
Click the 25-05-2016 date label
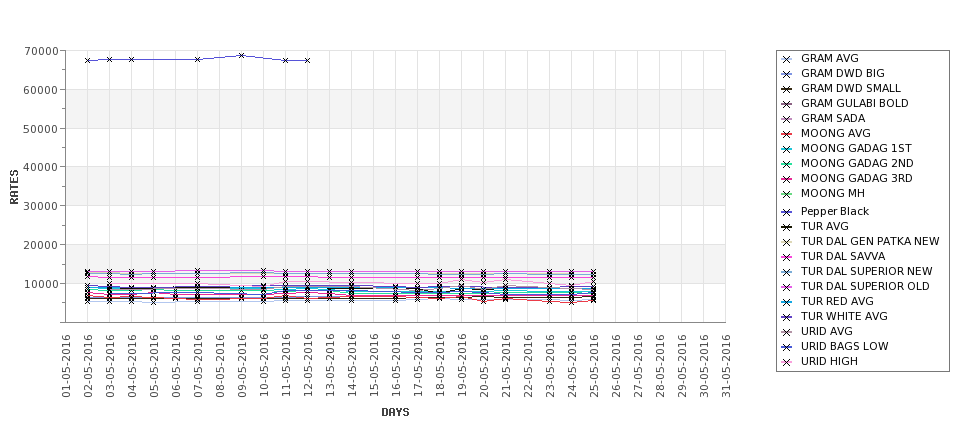click(594, 366)
